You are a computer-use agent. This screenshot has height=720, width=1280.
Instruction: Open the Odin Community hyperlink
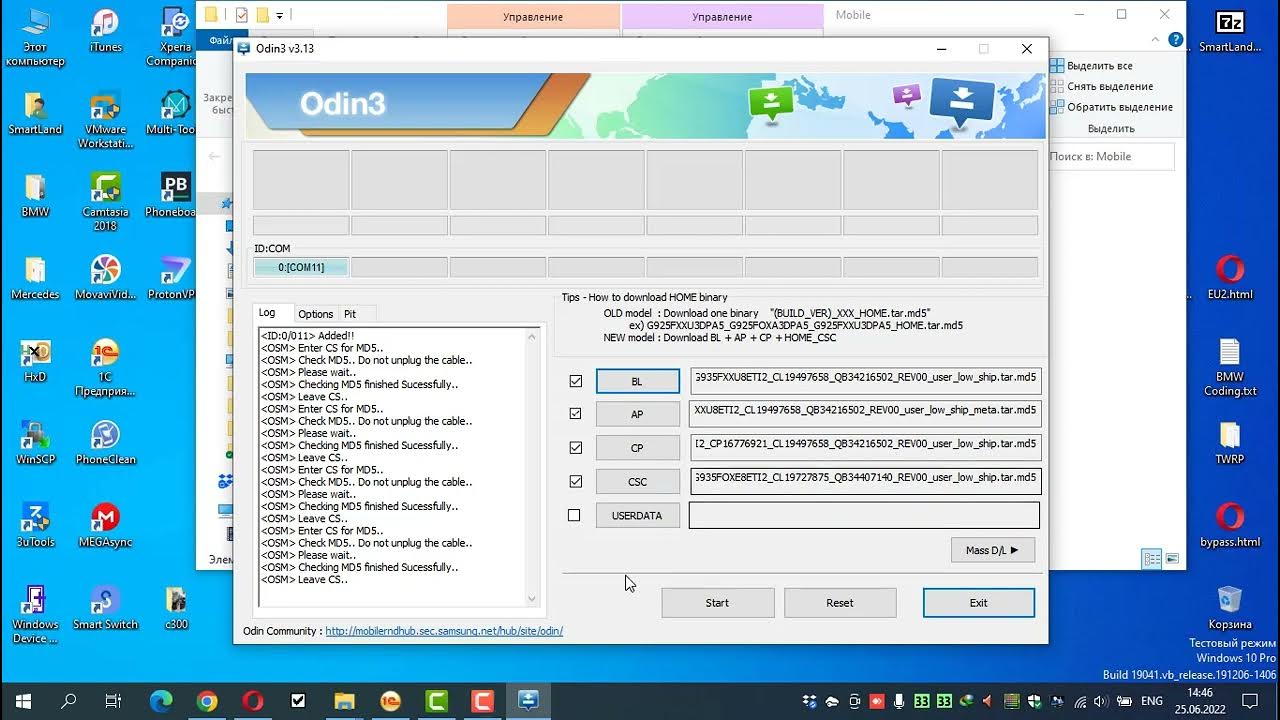point(444,631)
